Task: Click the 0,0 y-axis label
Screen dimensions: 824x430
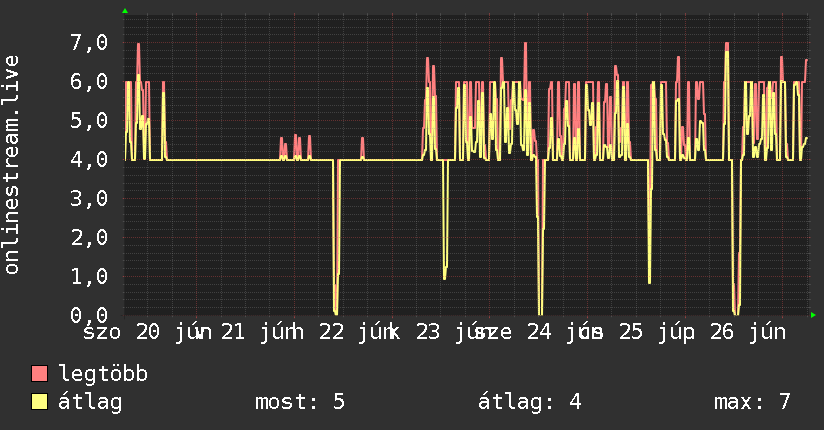Action: point(89,315)
